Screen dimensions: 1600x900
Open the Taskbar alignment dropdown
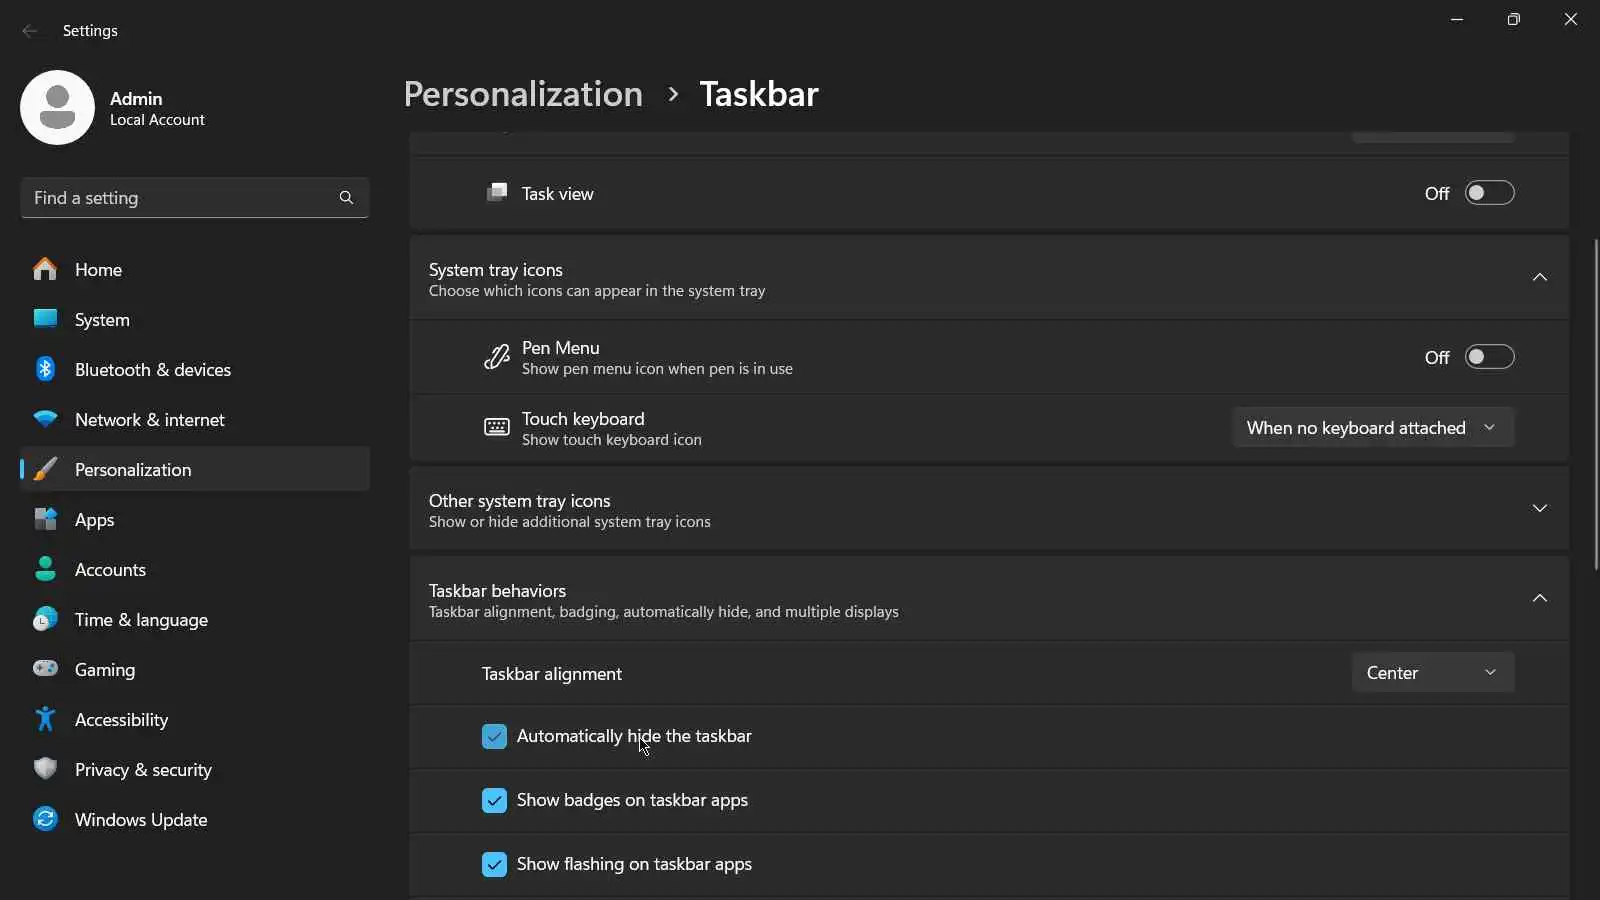pos(1432,673)
